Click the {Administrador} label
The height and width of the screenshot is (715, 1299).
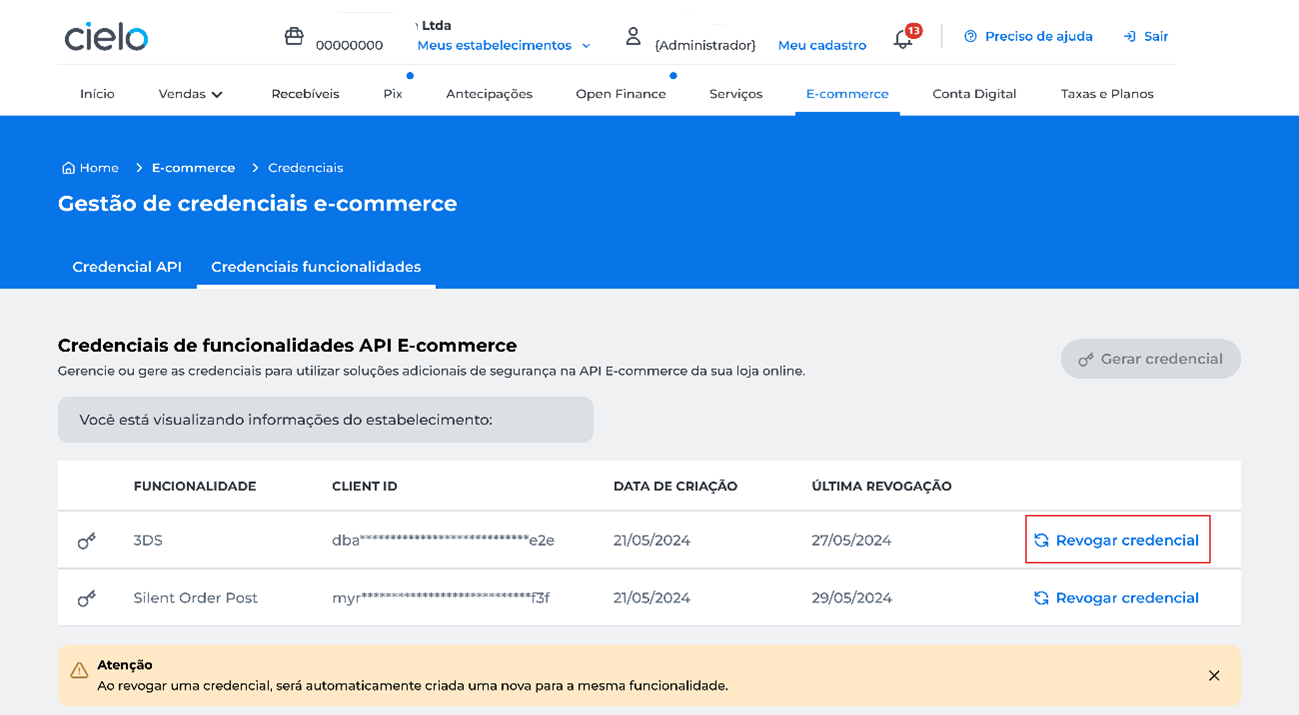pos(705,45)
